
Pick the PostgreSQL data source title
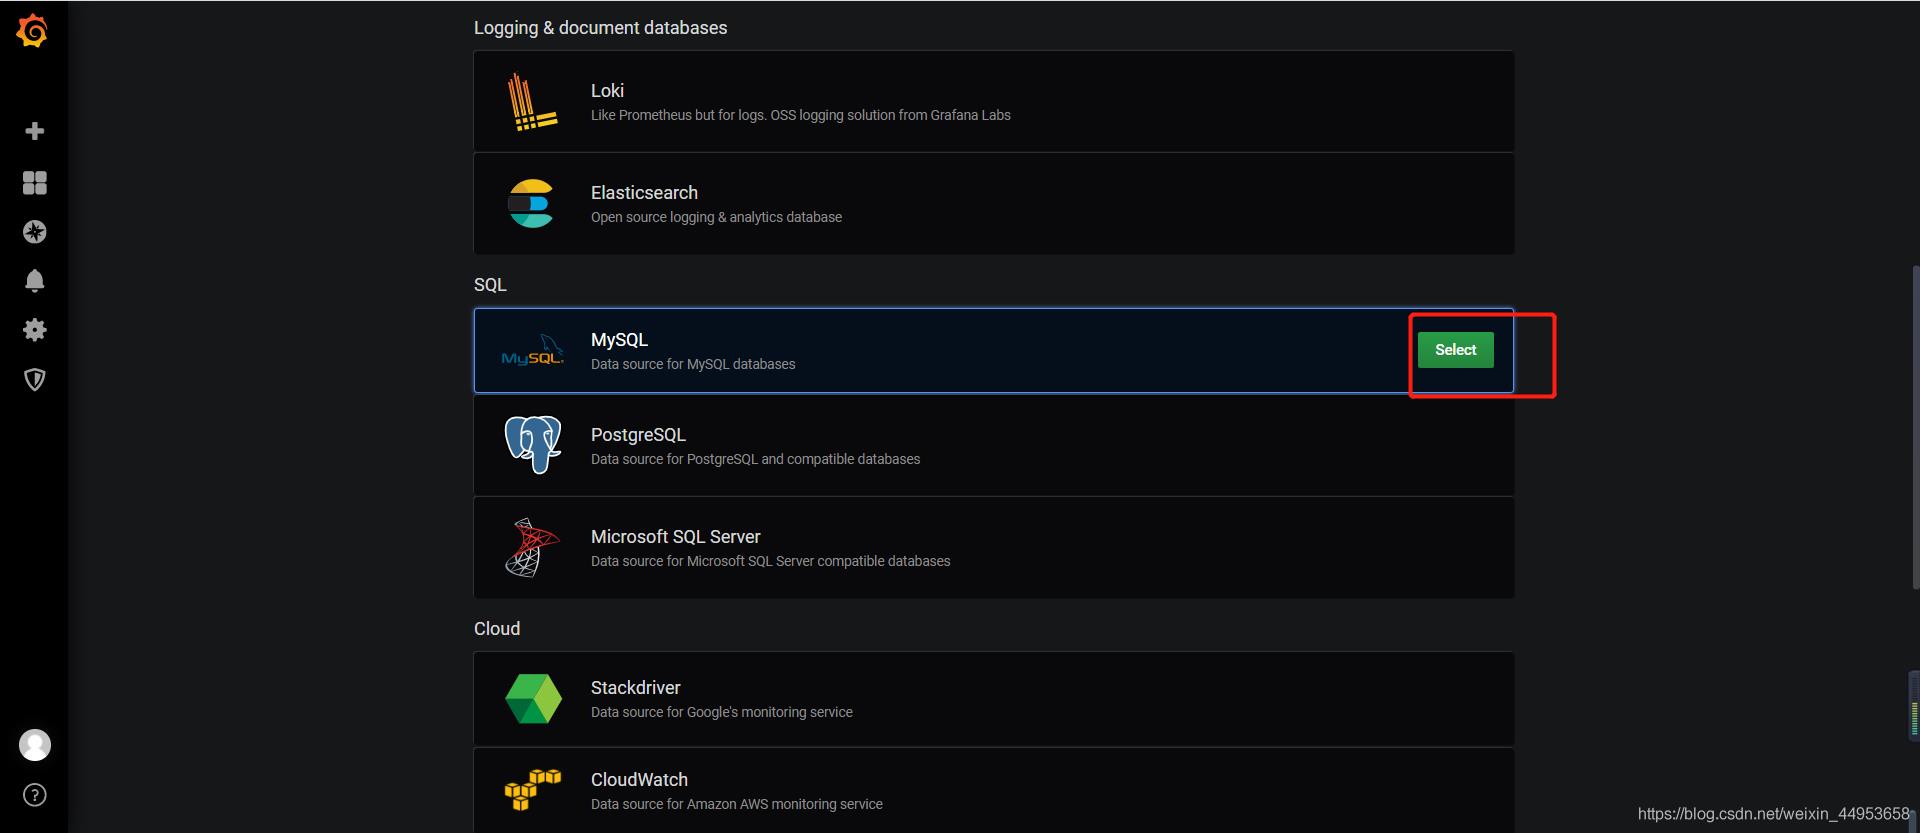pos(638,435)
